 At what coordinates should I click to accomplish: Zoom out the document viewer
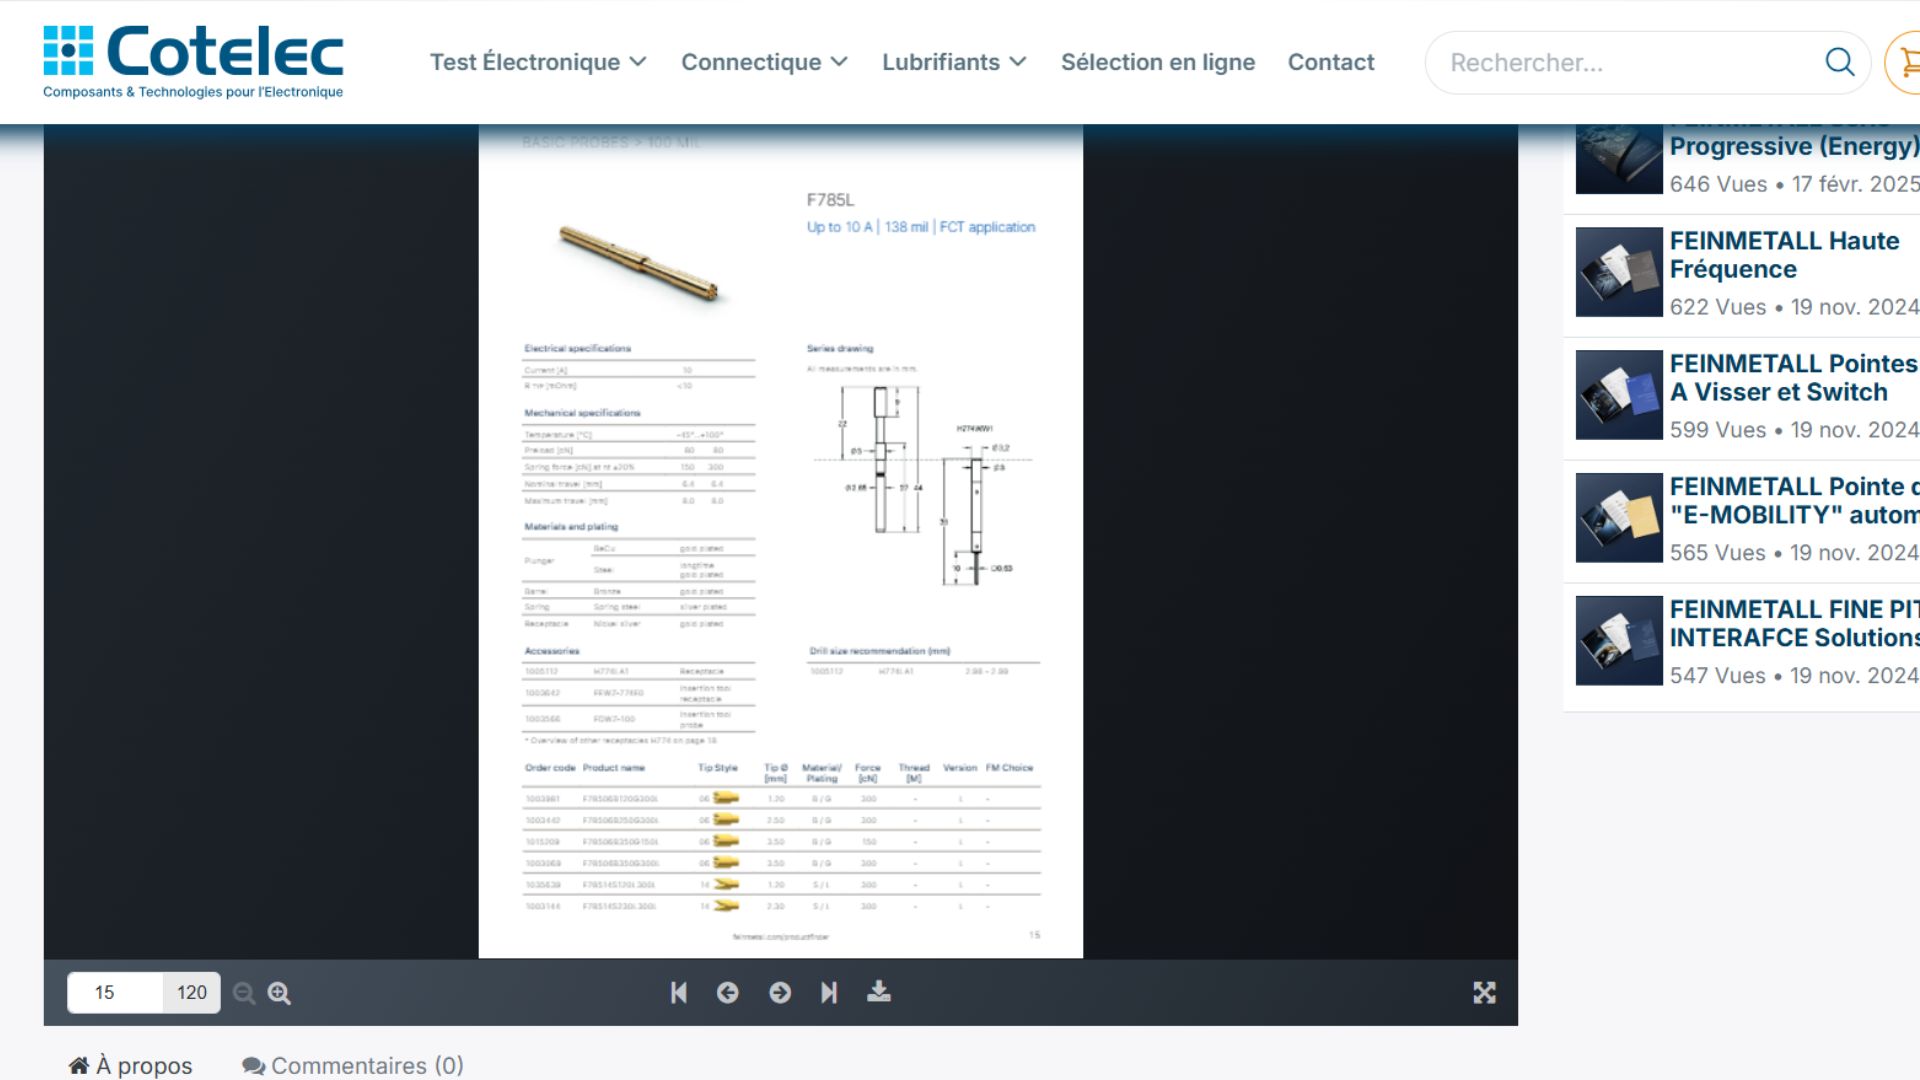click(x=243, y=993)
